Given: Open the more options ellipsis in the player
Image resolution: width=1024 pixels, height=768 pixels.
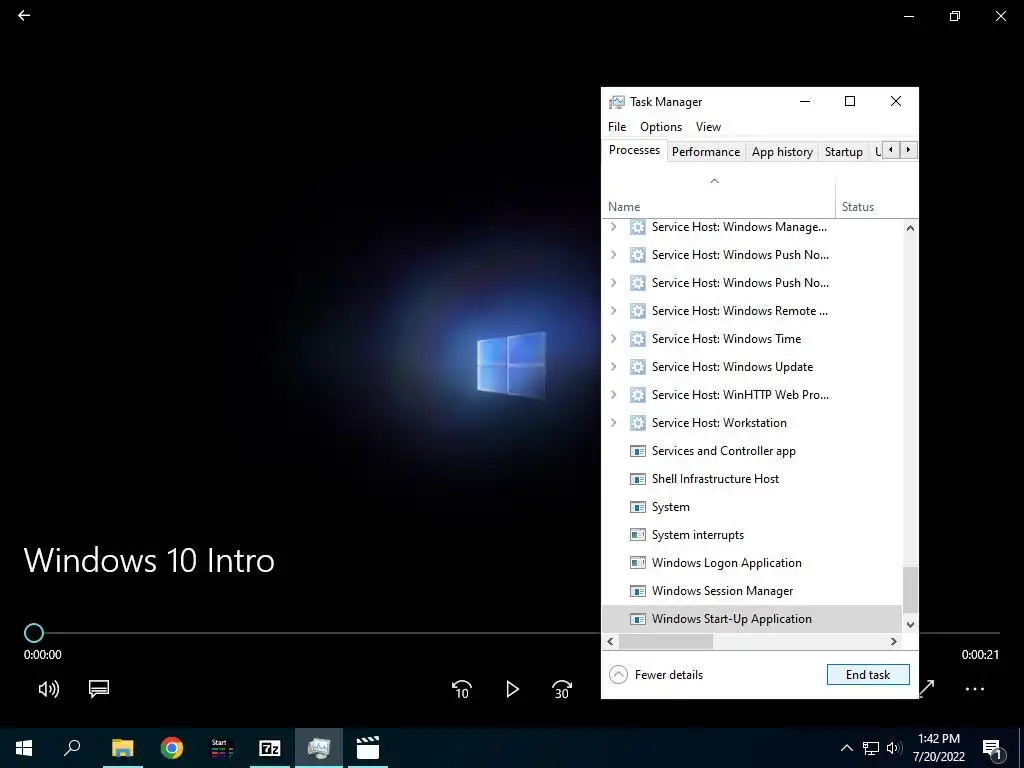Looking at the screenshot, I should coord(974,688).
